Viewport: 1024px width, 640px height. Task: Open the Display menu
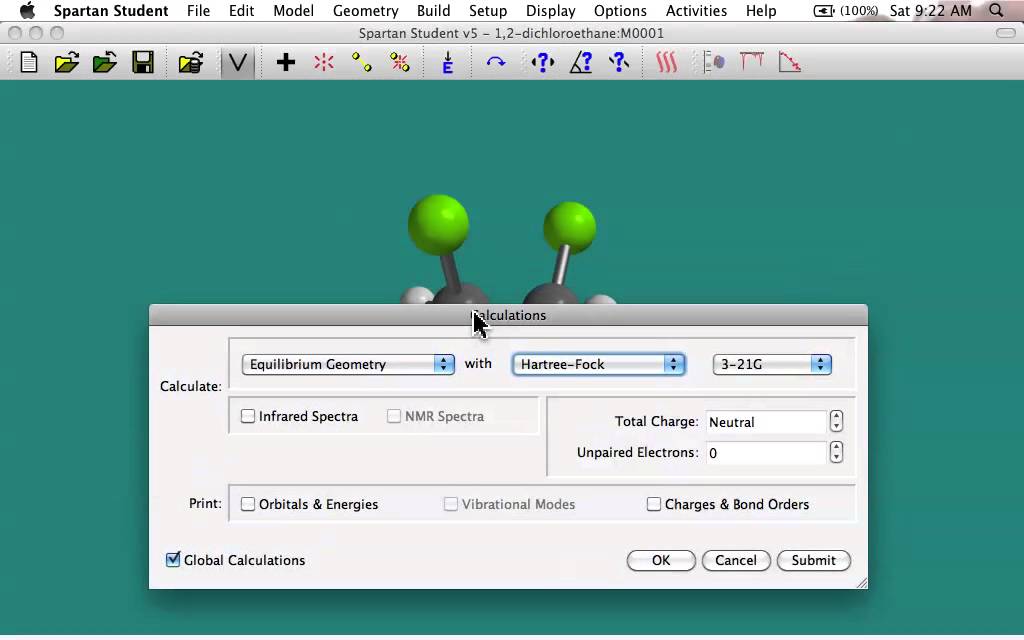tap(551, 11)
